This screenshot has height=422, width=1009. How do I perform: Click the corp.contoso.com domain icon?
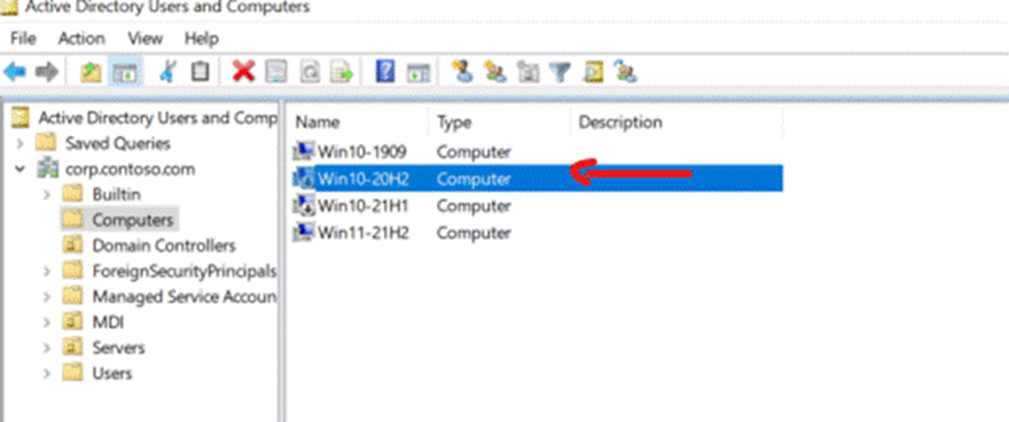click(x=48, y=169)
